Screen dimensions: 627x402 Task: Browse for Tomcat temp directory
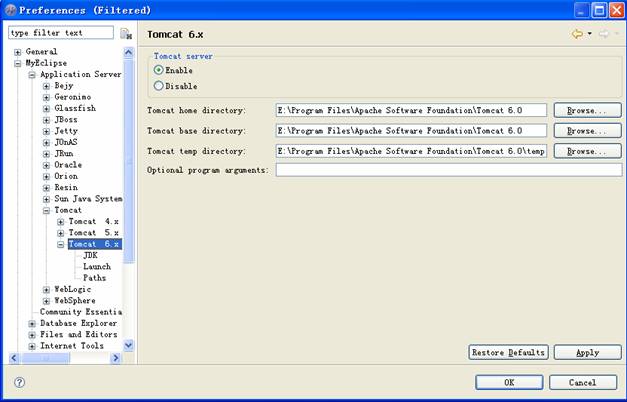point(587,151)
